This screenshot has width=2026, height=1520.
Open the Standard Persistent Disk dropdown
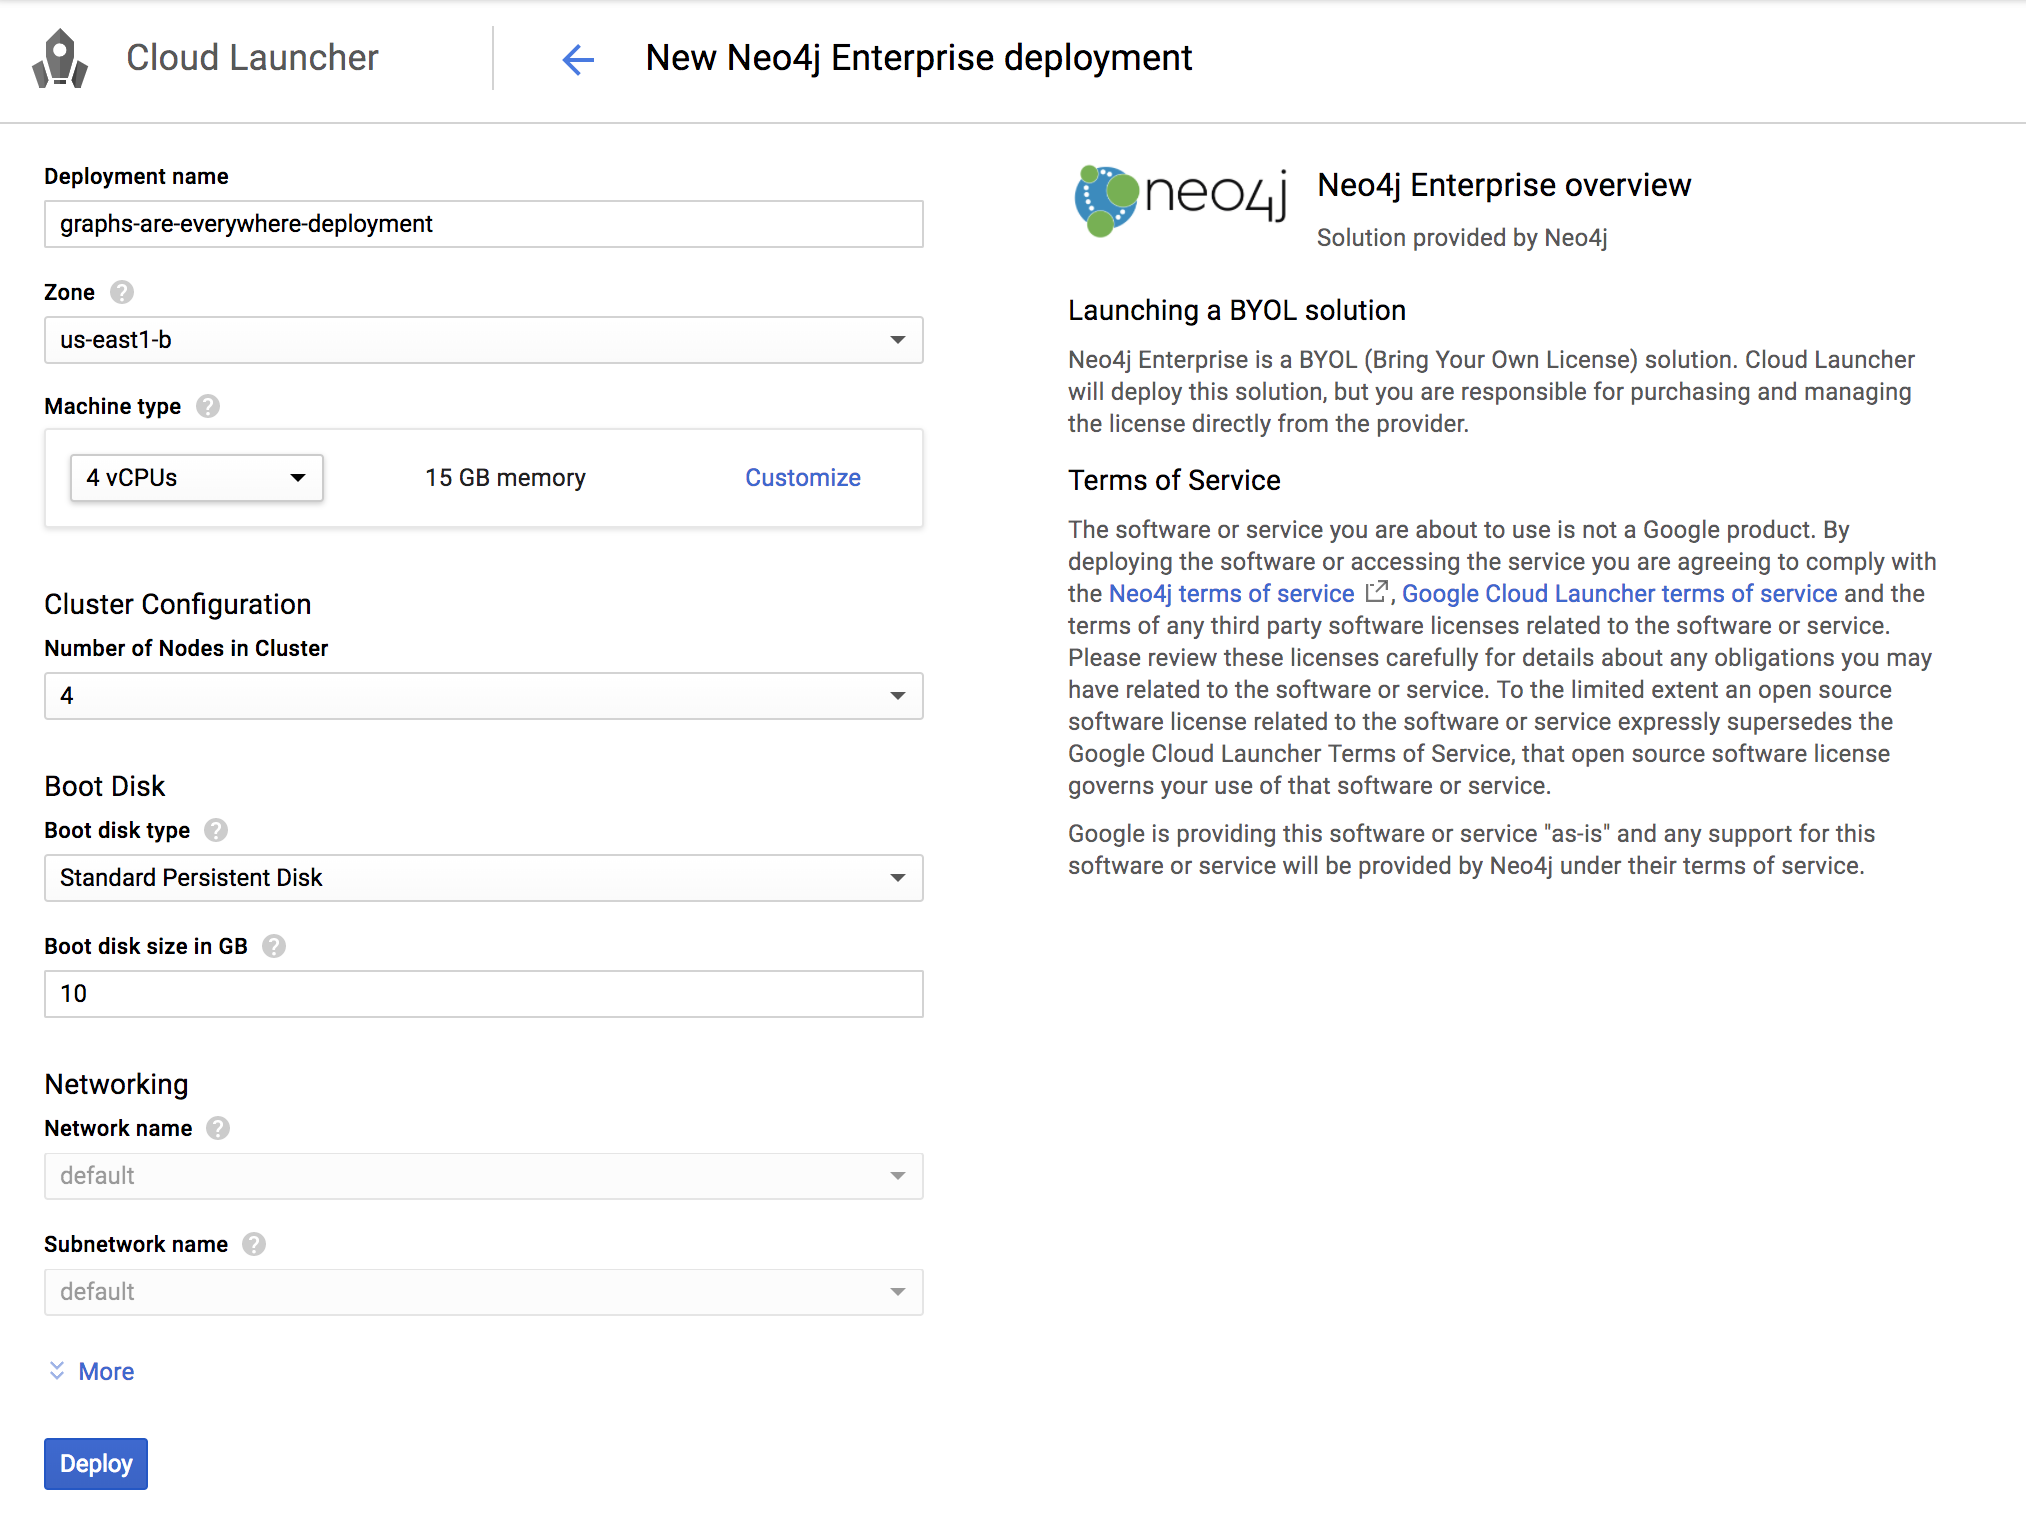tap(483, 878)
